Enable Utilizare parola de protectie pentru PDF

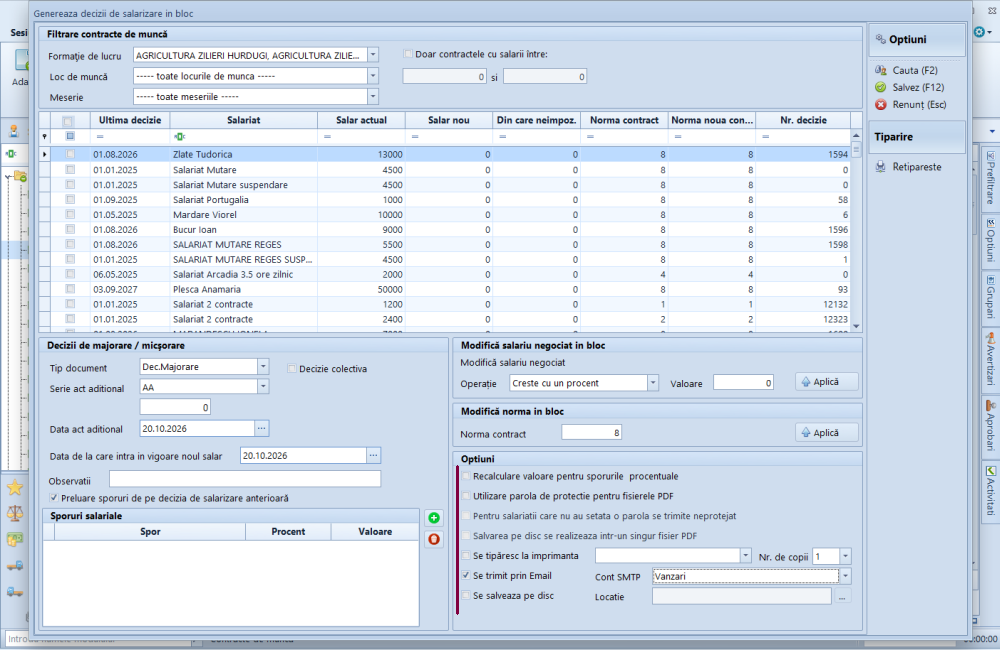[x=466, y=496]
